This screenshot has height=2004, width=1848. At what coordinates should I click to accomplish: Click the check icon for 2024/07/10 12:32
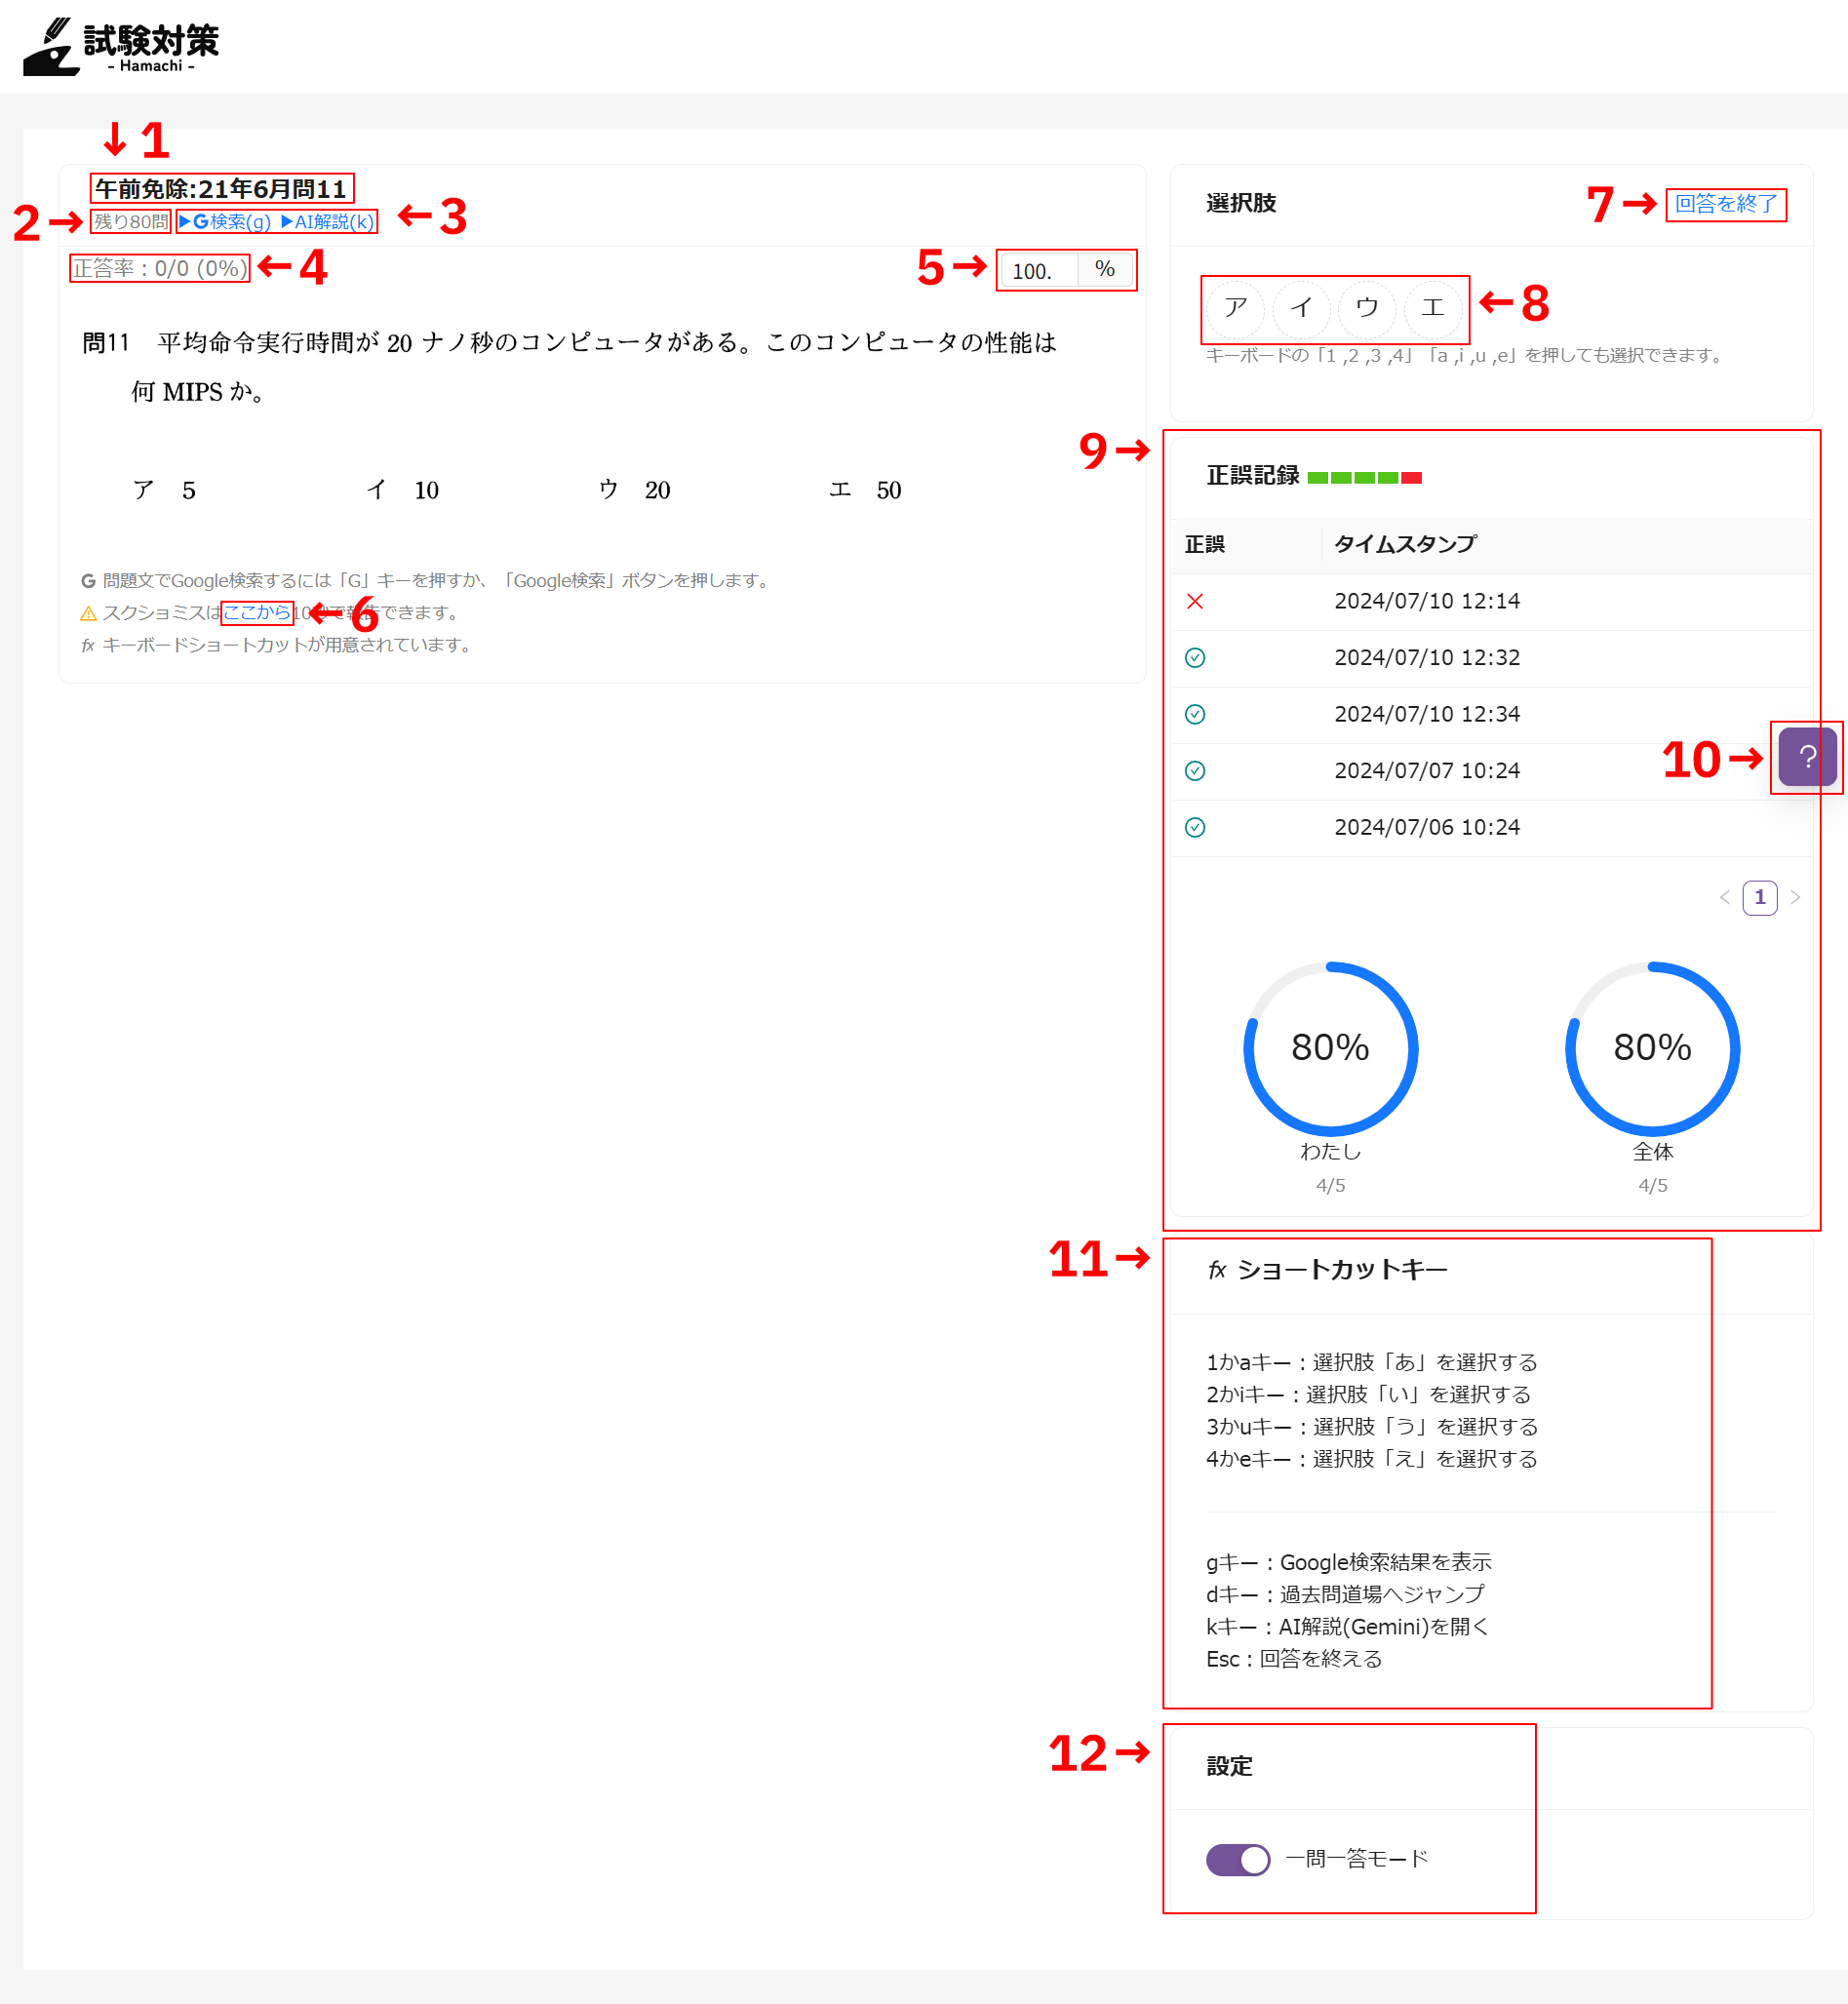tap(1194, 658)
